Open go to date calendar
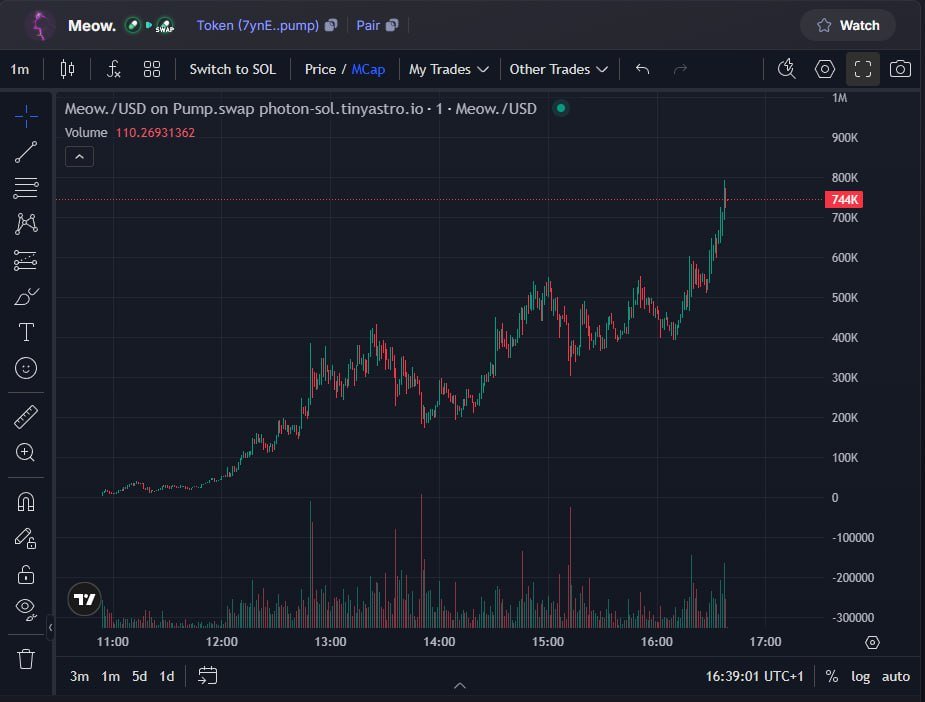Viewport: 925px width, 702px height. [208, 675]
